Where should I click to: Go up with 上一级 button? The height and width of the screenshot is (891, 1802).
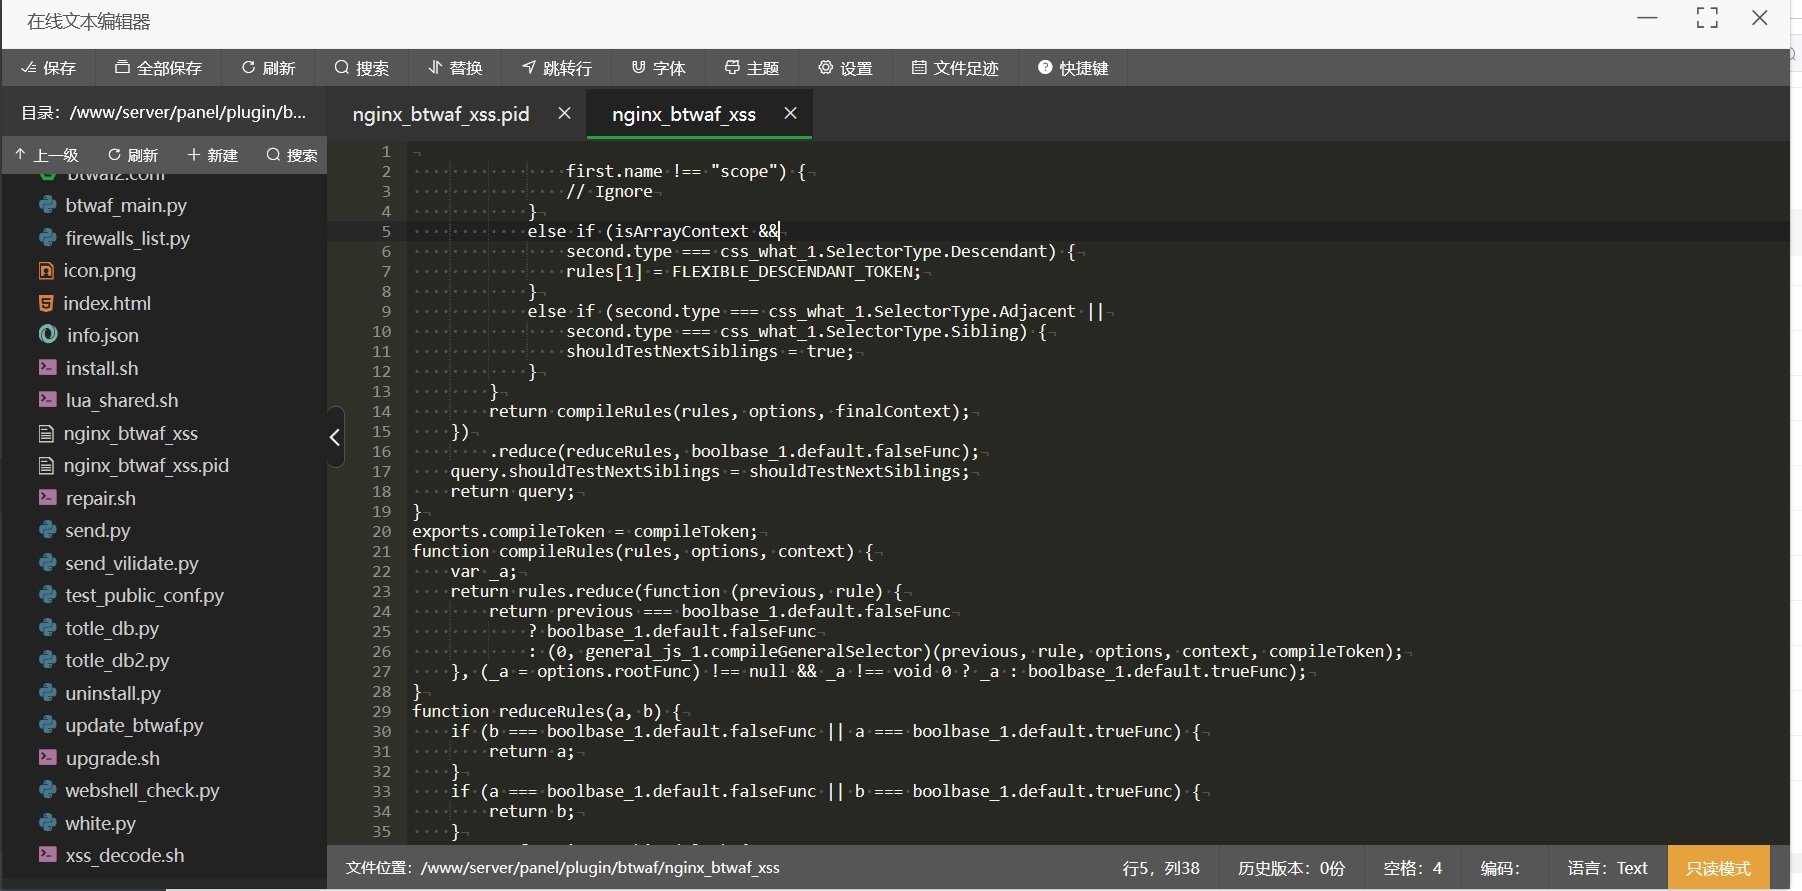coord(46,155)
